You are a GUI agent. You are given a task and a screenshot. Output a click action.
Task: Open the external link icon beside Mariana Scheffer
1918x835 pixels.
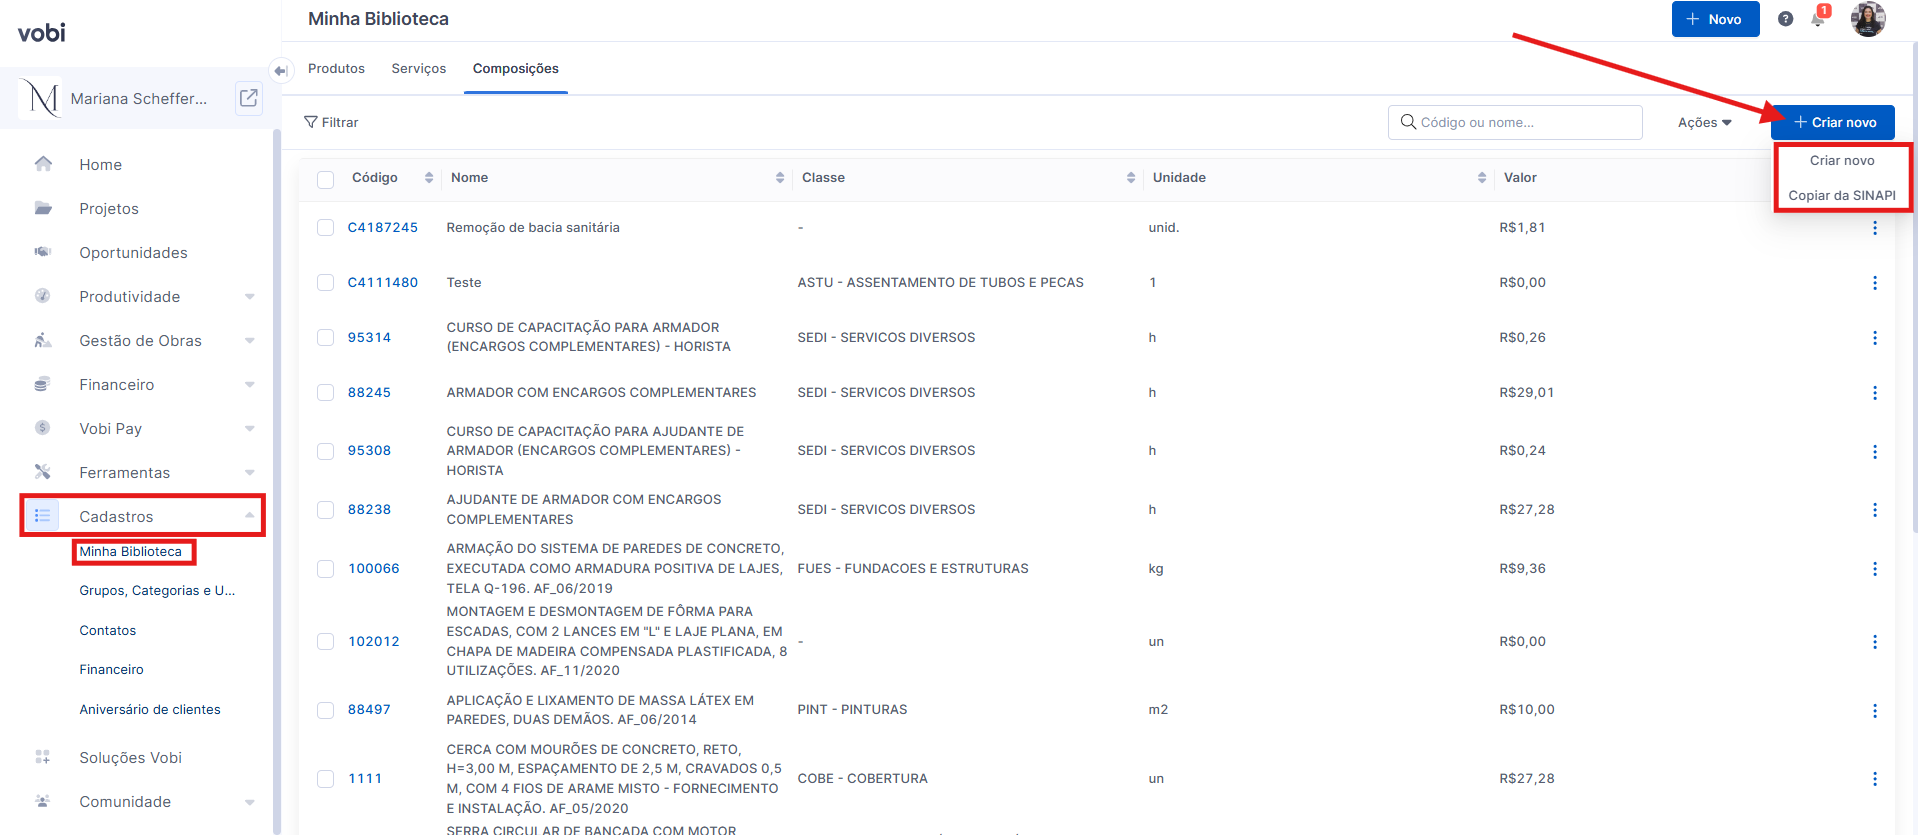(249, 98)
